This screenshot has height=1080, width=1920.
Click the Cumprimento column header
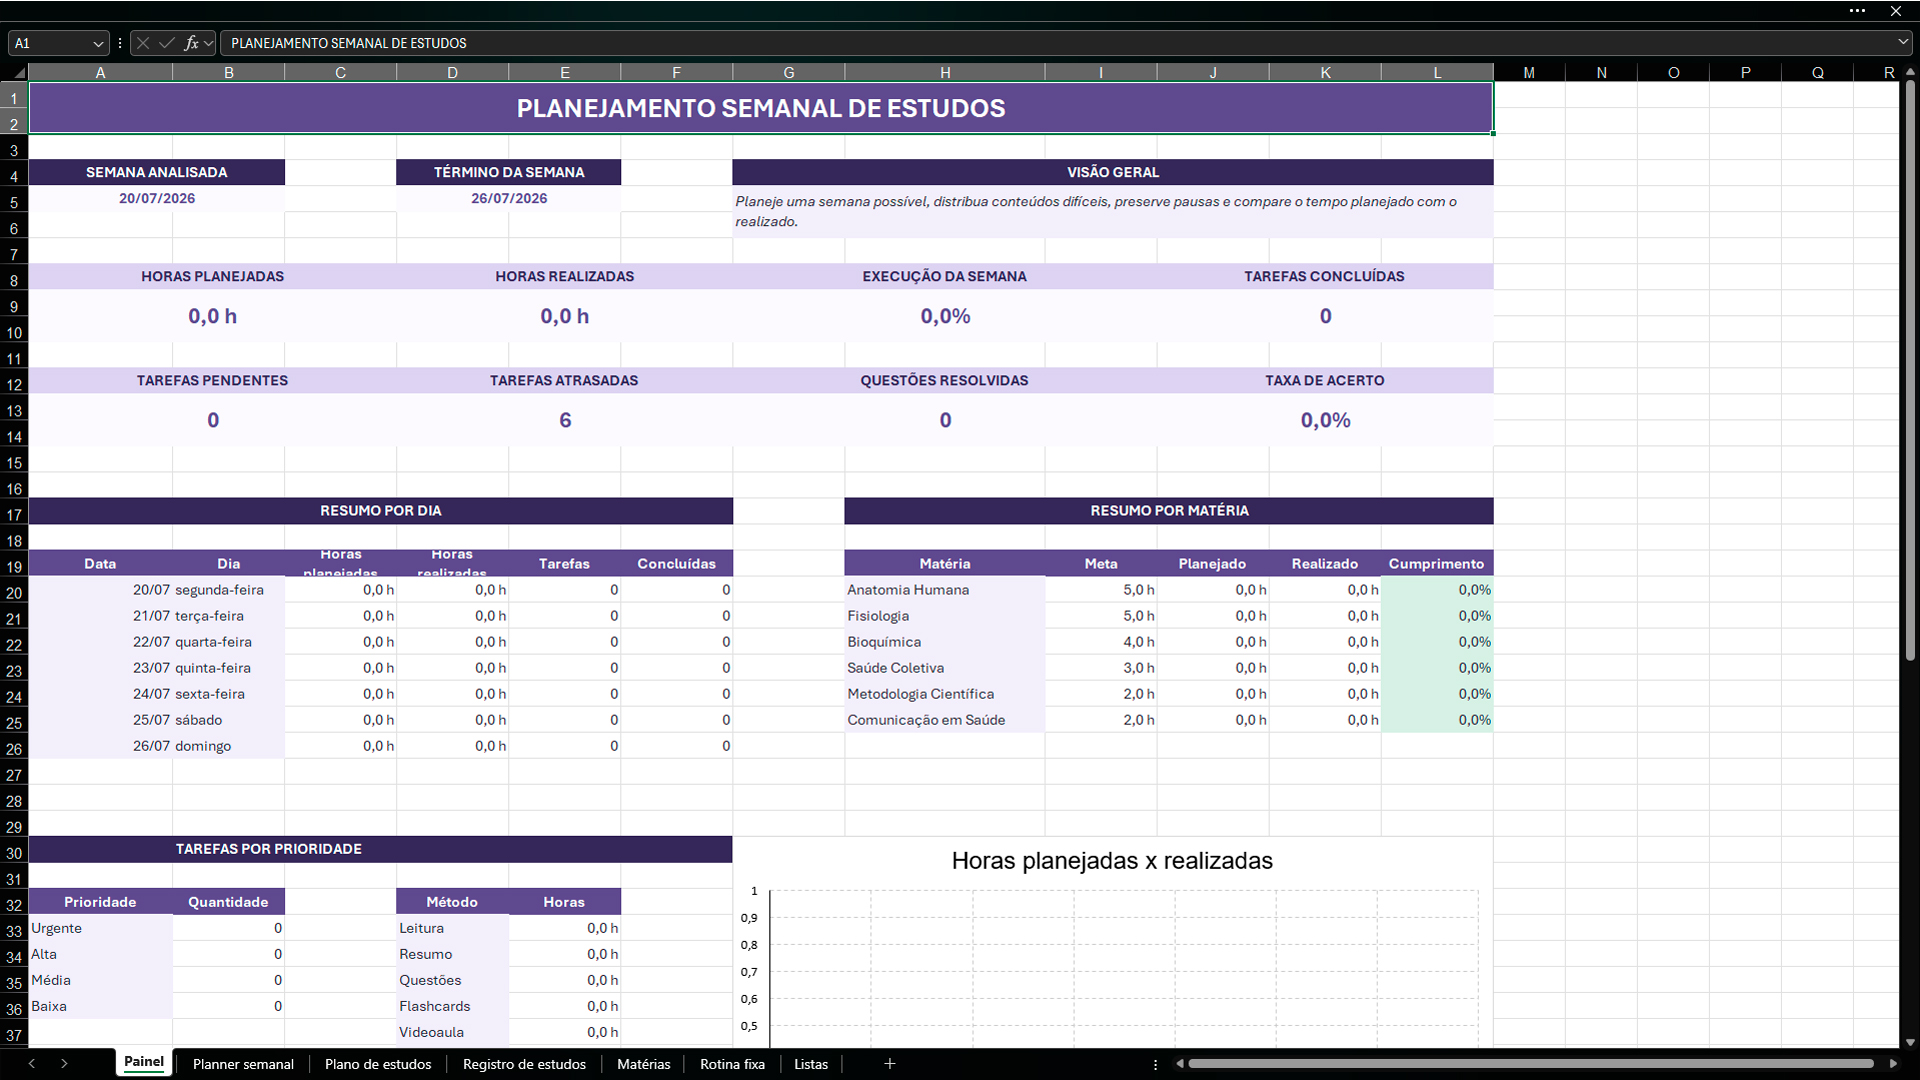[x=1437, y=563]
